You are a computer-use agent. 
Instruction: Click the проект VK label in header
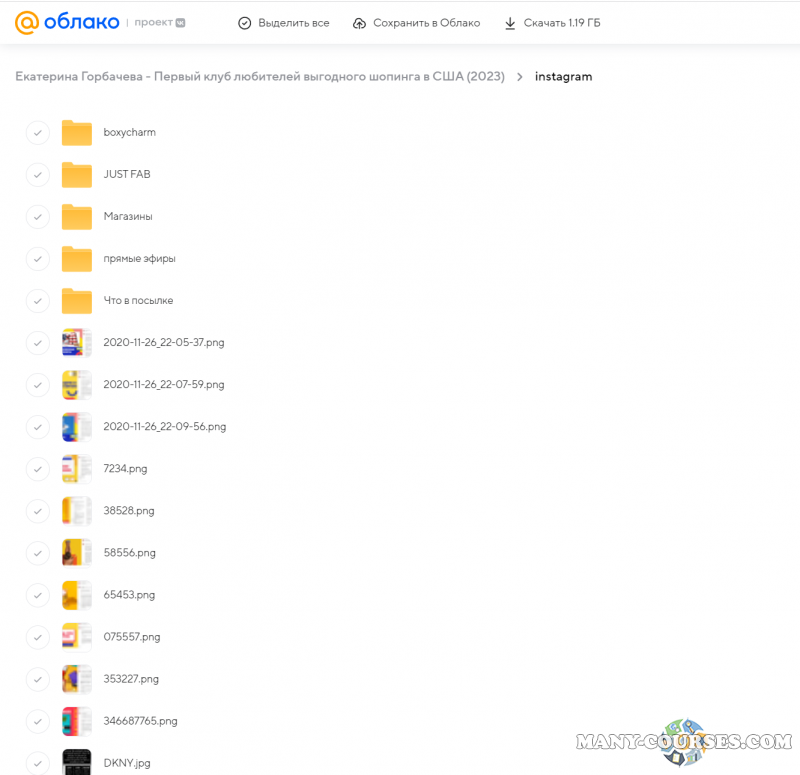pyautogui.click(x=160, y=23)
